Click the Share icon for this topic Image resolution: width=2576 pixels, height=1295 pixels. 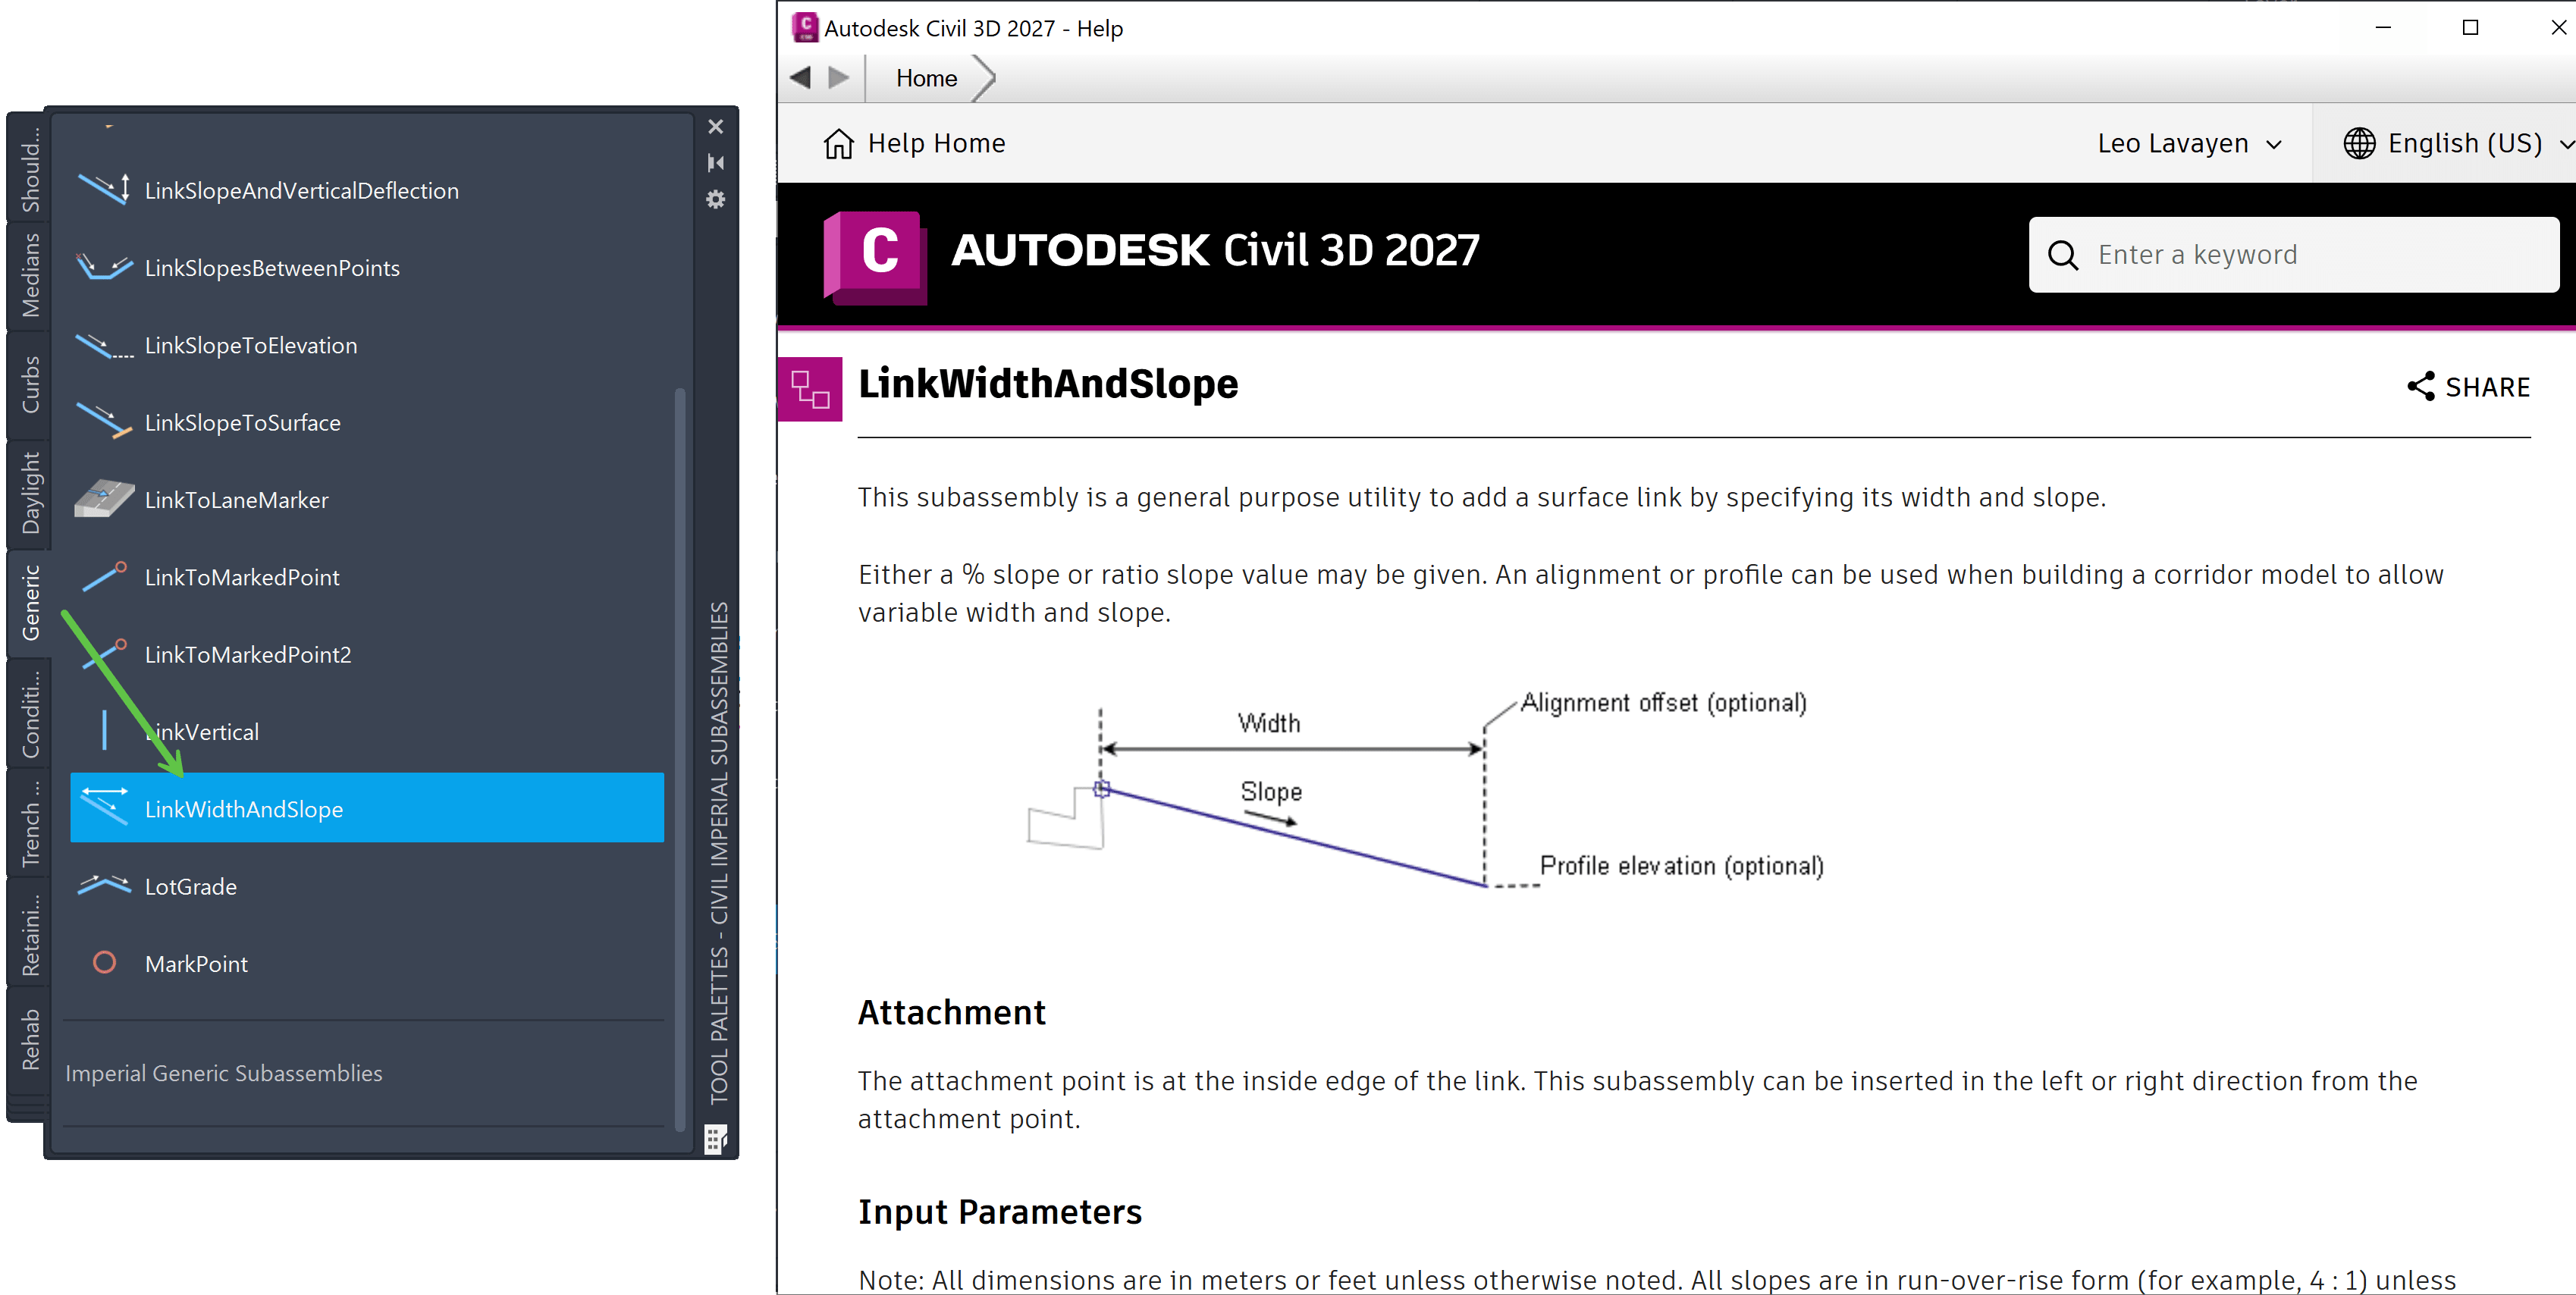pyautogui.click(x=2420, y=386)
